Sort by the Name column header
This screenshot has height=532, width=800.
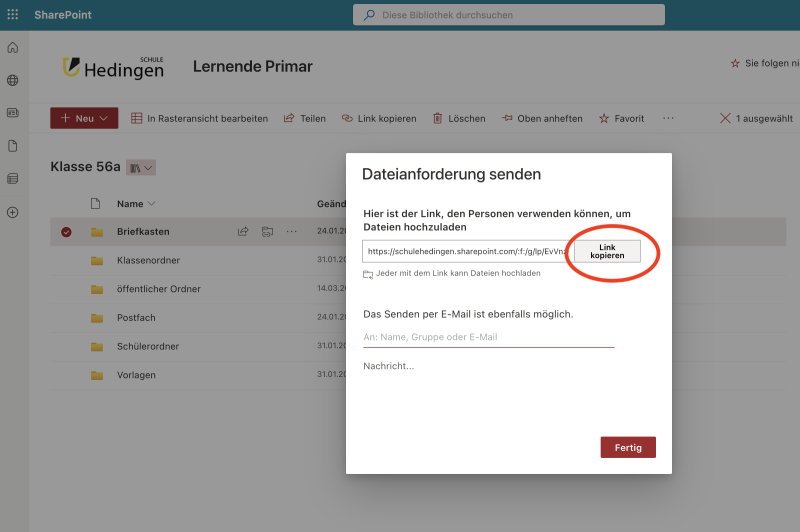135,204
